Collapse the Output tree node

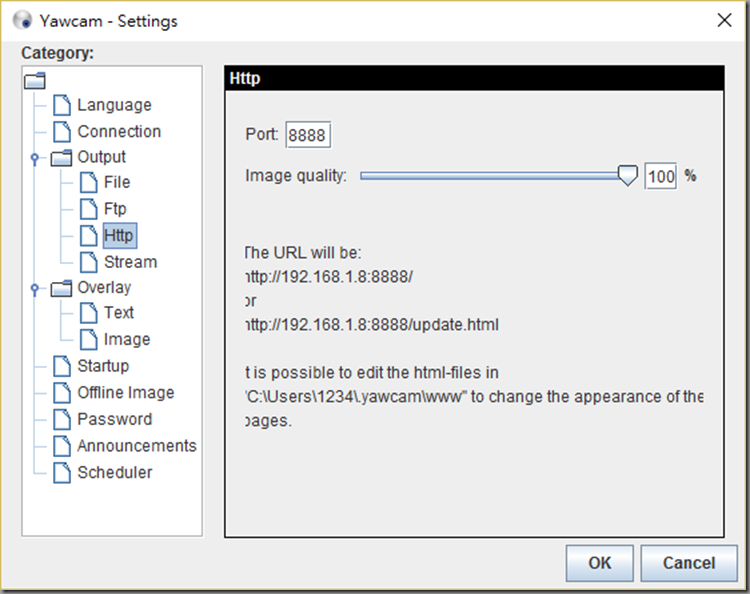(x=34, y=158)
